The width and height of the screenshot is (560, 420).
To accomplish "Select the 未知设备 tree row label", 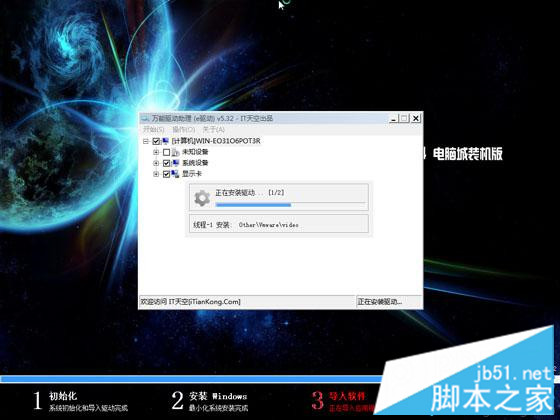I will coord(195,152).
